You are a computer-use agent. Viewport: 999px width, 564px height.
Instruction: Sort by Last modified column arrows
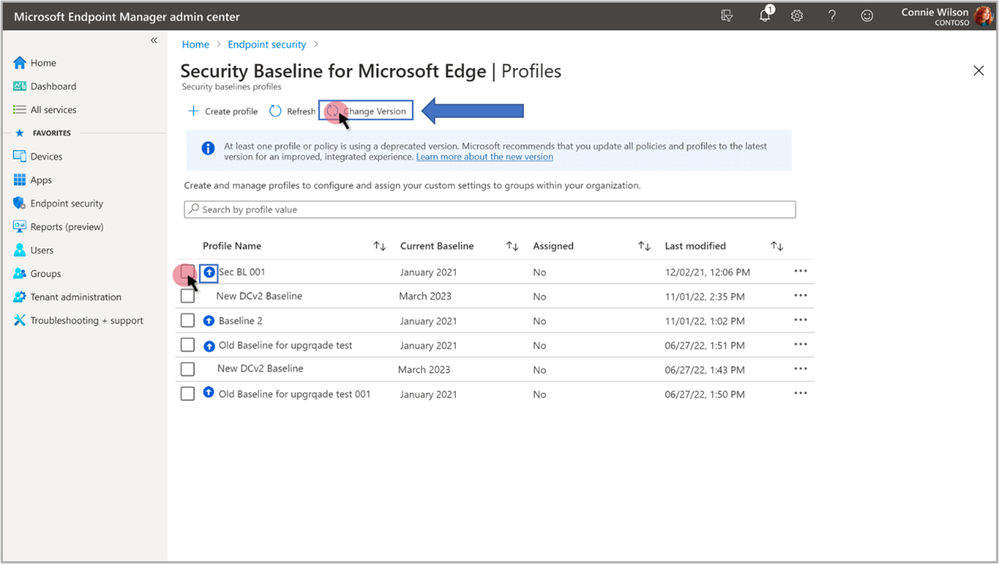[777, 246]
